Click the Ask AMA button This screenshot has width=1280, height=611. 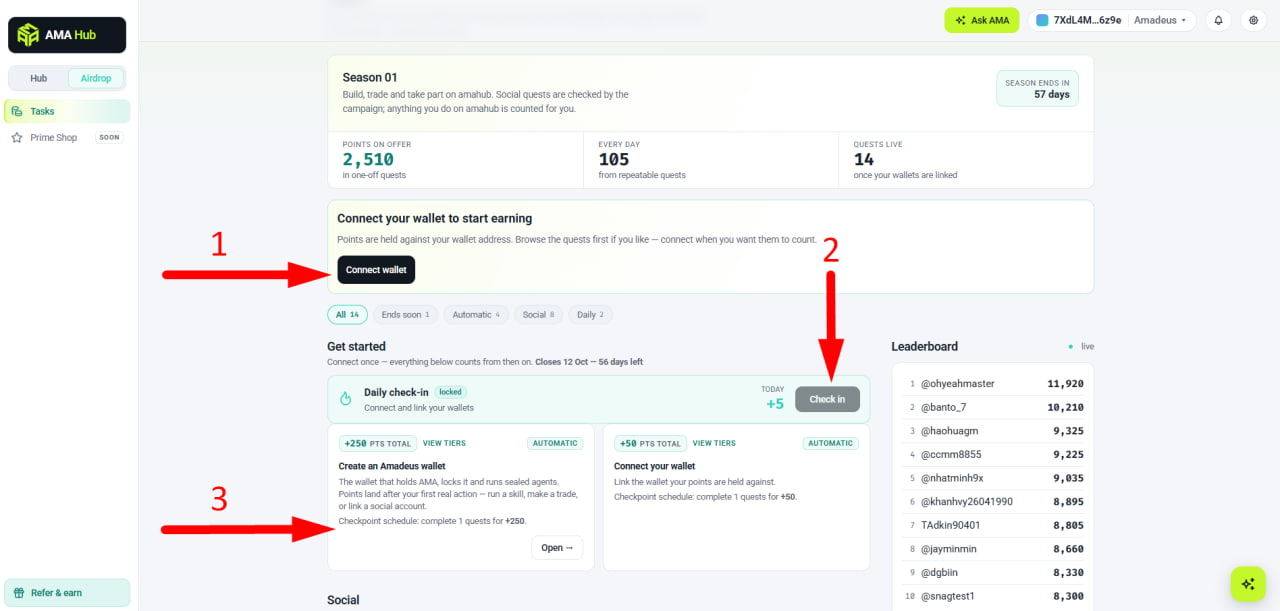point(981,20)
